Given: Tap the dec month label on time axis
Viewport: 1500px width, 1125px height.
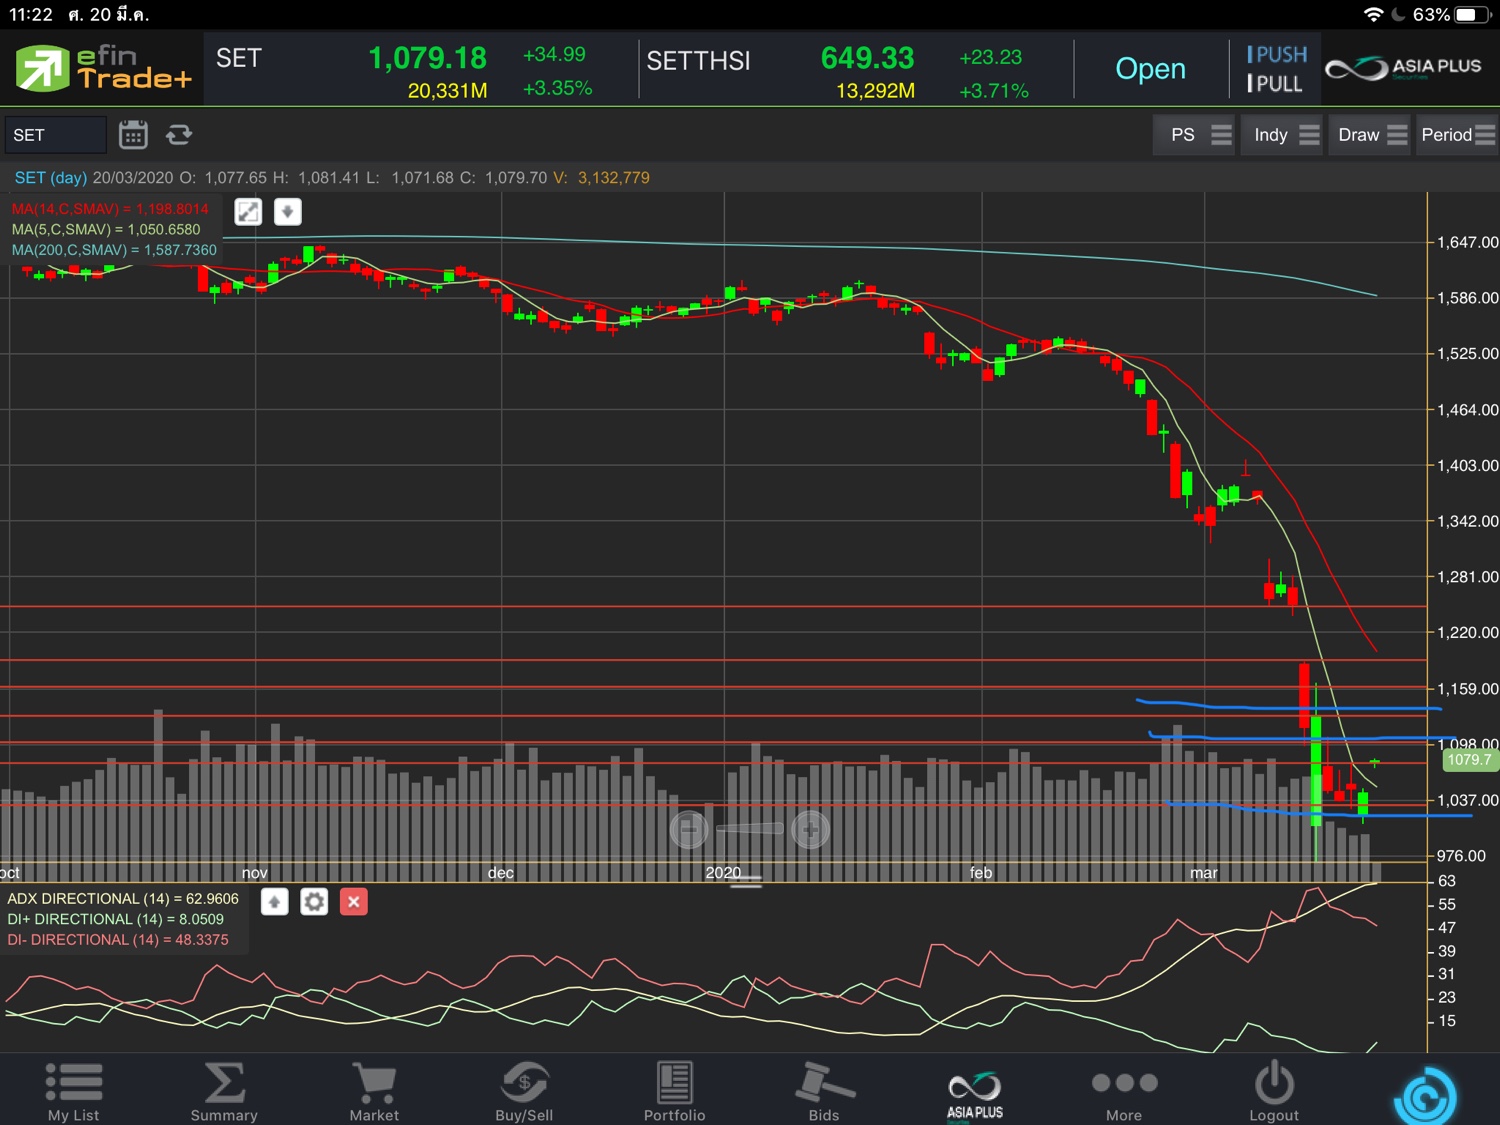Looking at the screenshot, I should click(501, 873).
